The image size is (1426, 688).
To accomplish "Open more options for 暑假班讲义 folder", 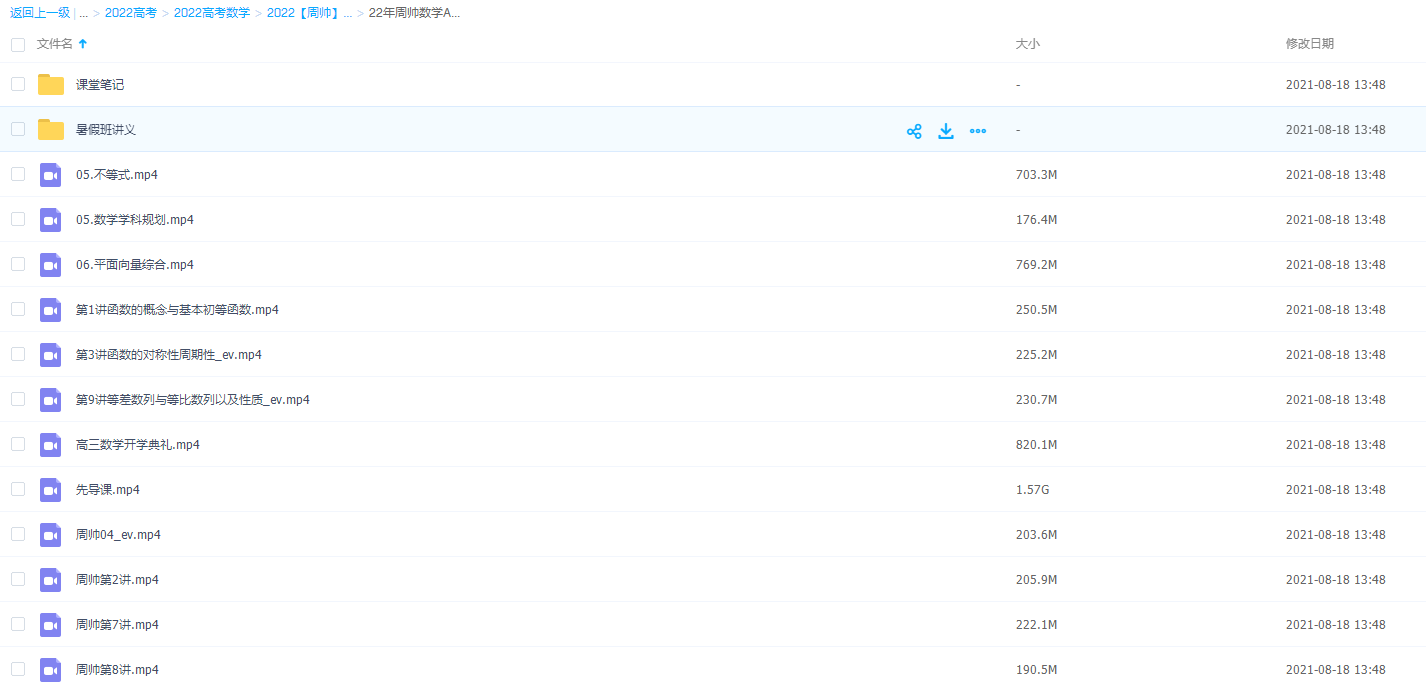I will (x=978, y=131).
